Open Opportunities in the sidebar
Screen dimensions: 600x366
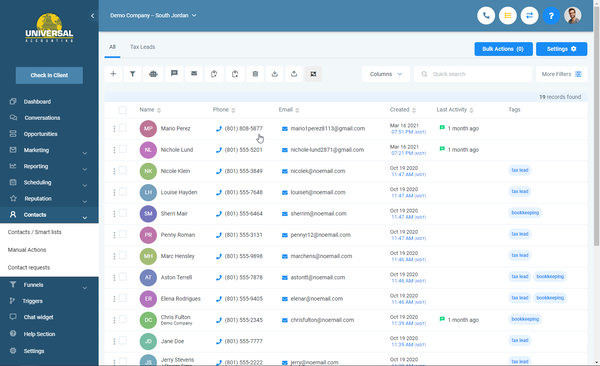click(40, 134)
